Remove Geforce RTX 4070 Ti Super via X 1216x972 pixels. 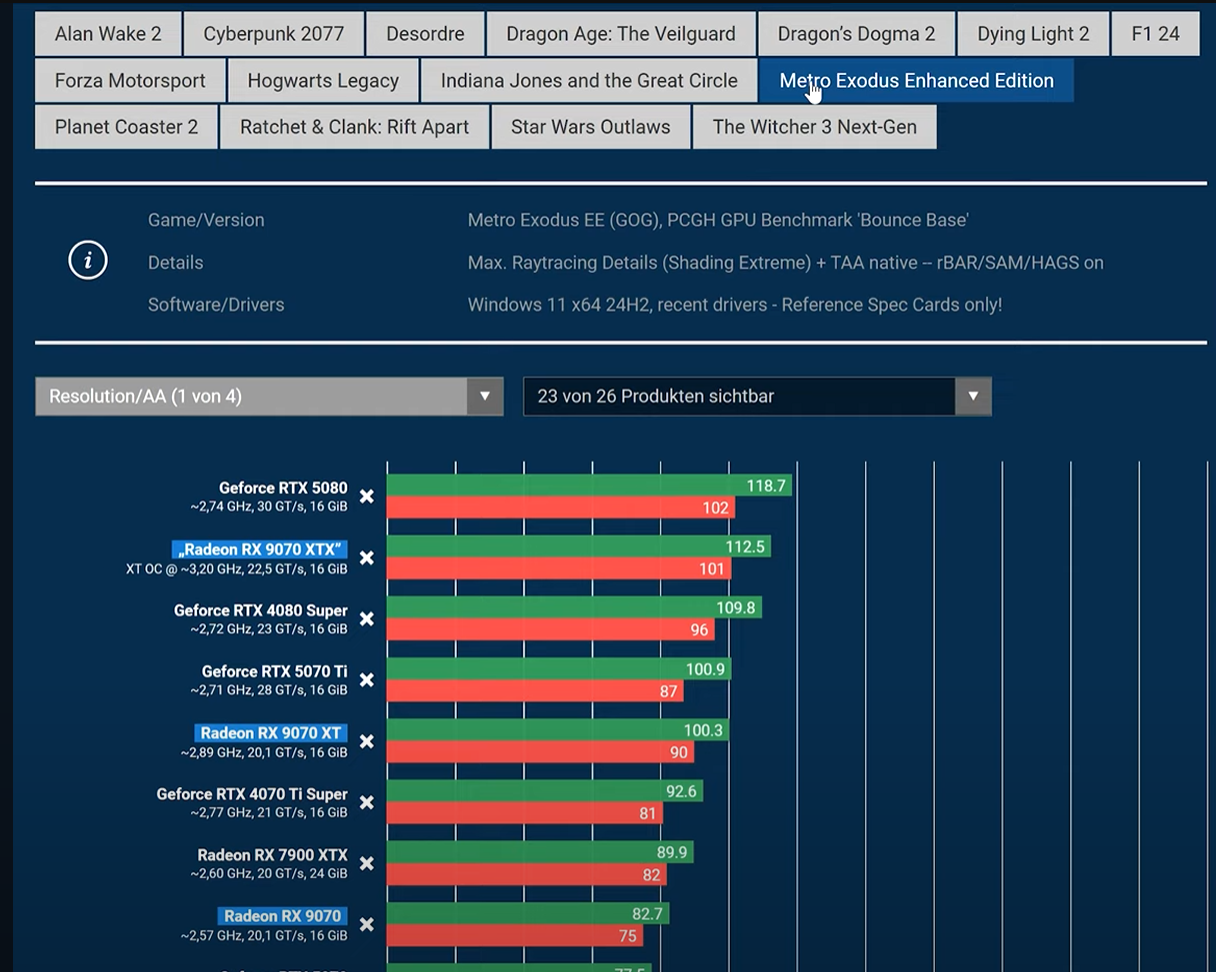click(x=367, y=802)
